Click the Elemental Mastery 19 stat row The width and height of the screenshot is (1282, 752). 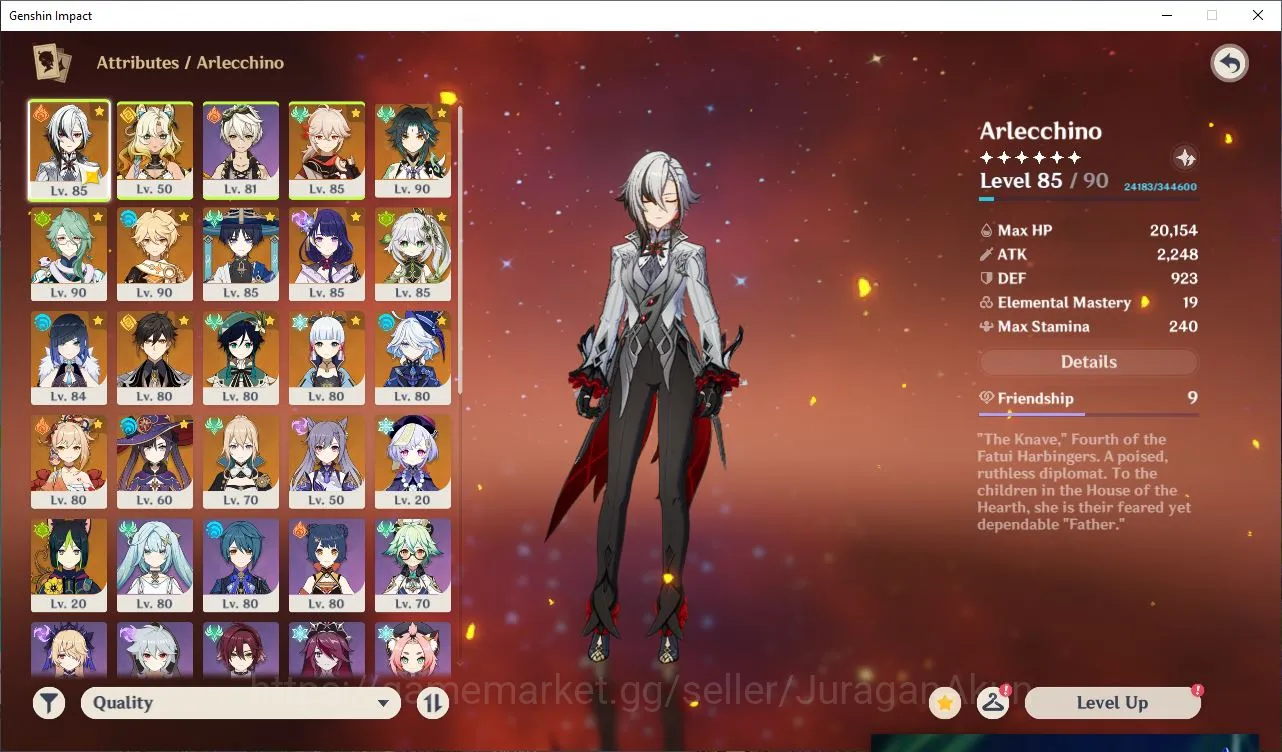click(1088, 302)
